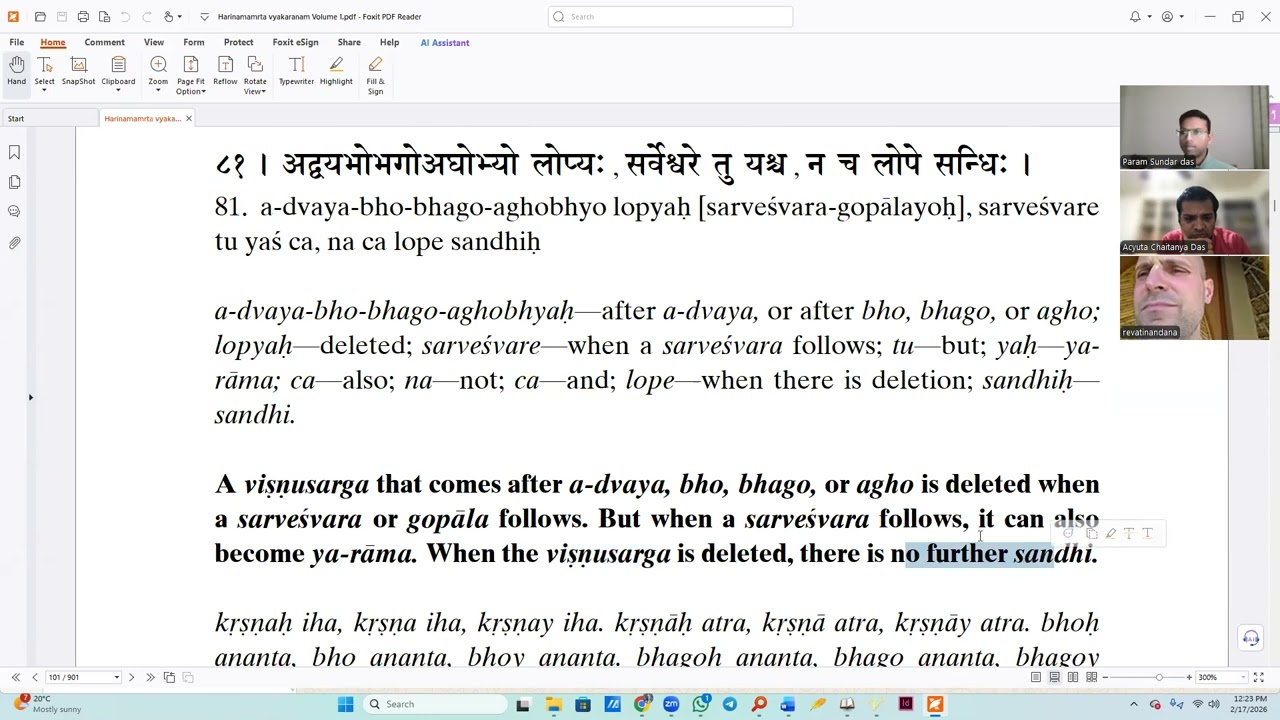The image size is (1280, 720).
Task: Open the Attachments side panel
Action: [15, 242]
